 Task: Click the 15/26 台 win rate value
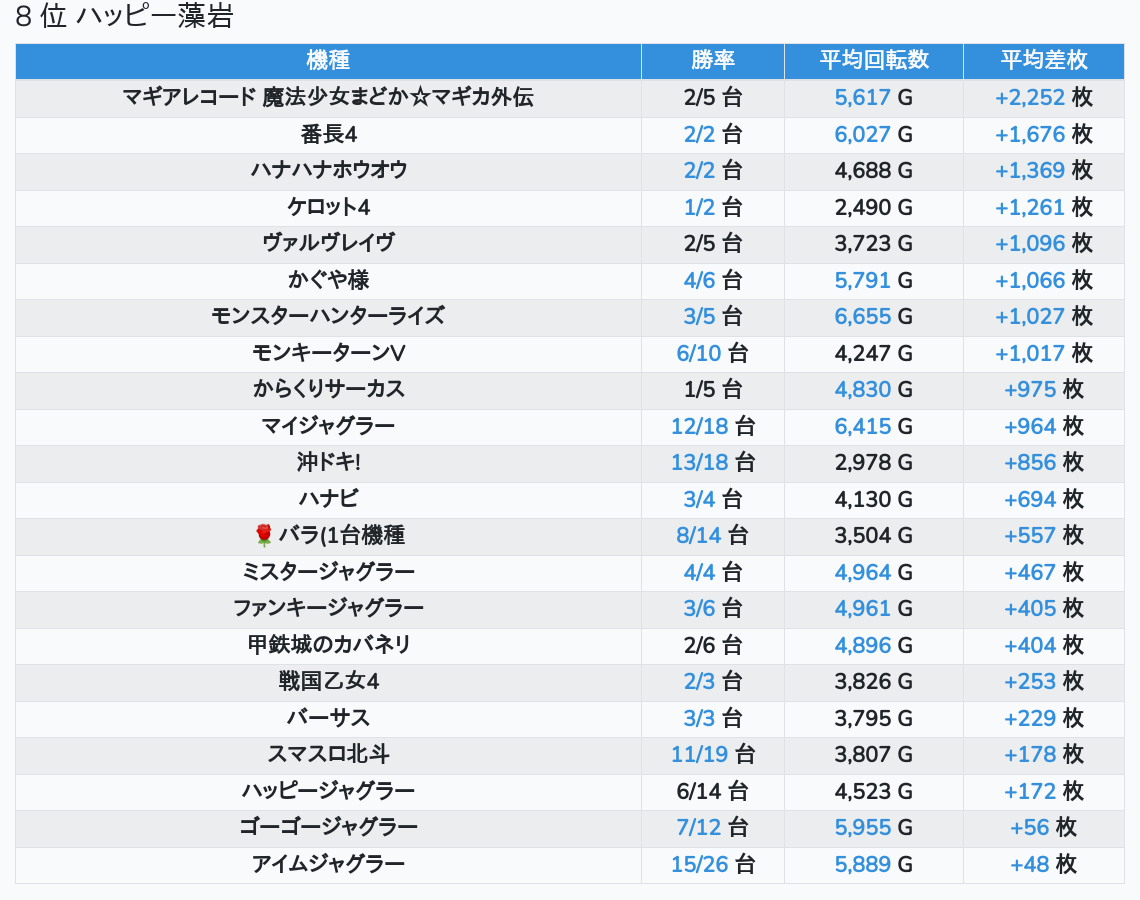pyautogui.click(x=712, y=864)
